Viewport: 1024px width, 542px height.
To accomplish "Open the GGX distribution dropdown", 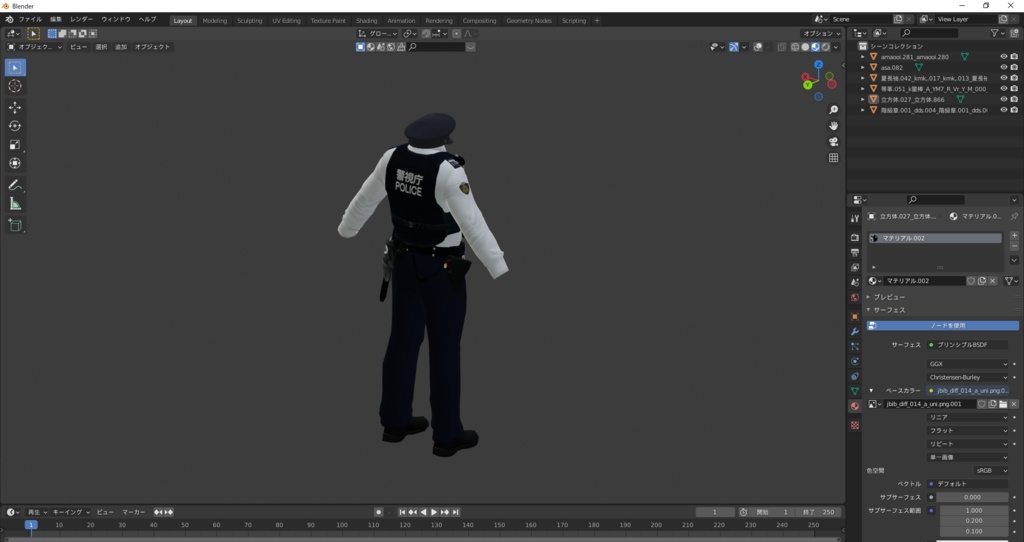I will pyautogui.click(x=967, y=364).
